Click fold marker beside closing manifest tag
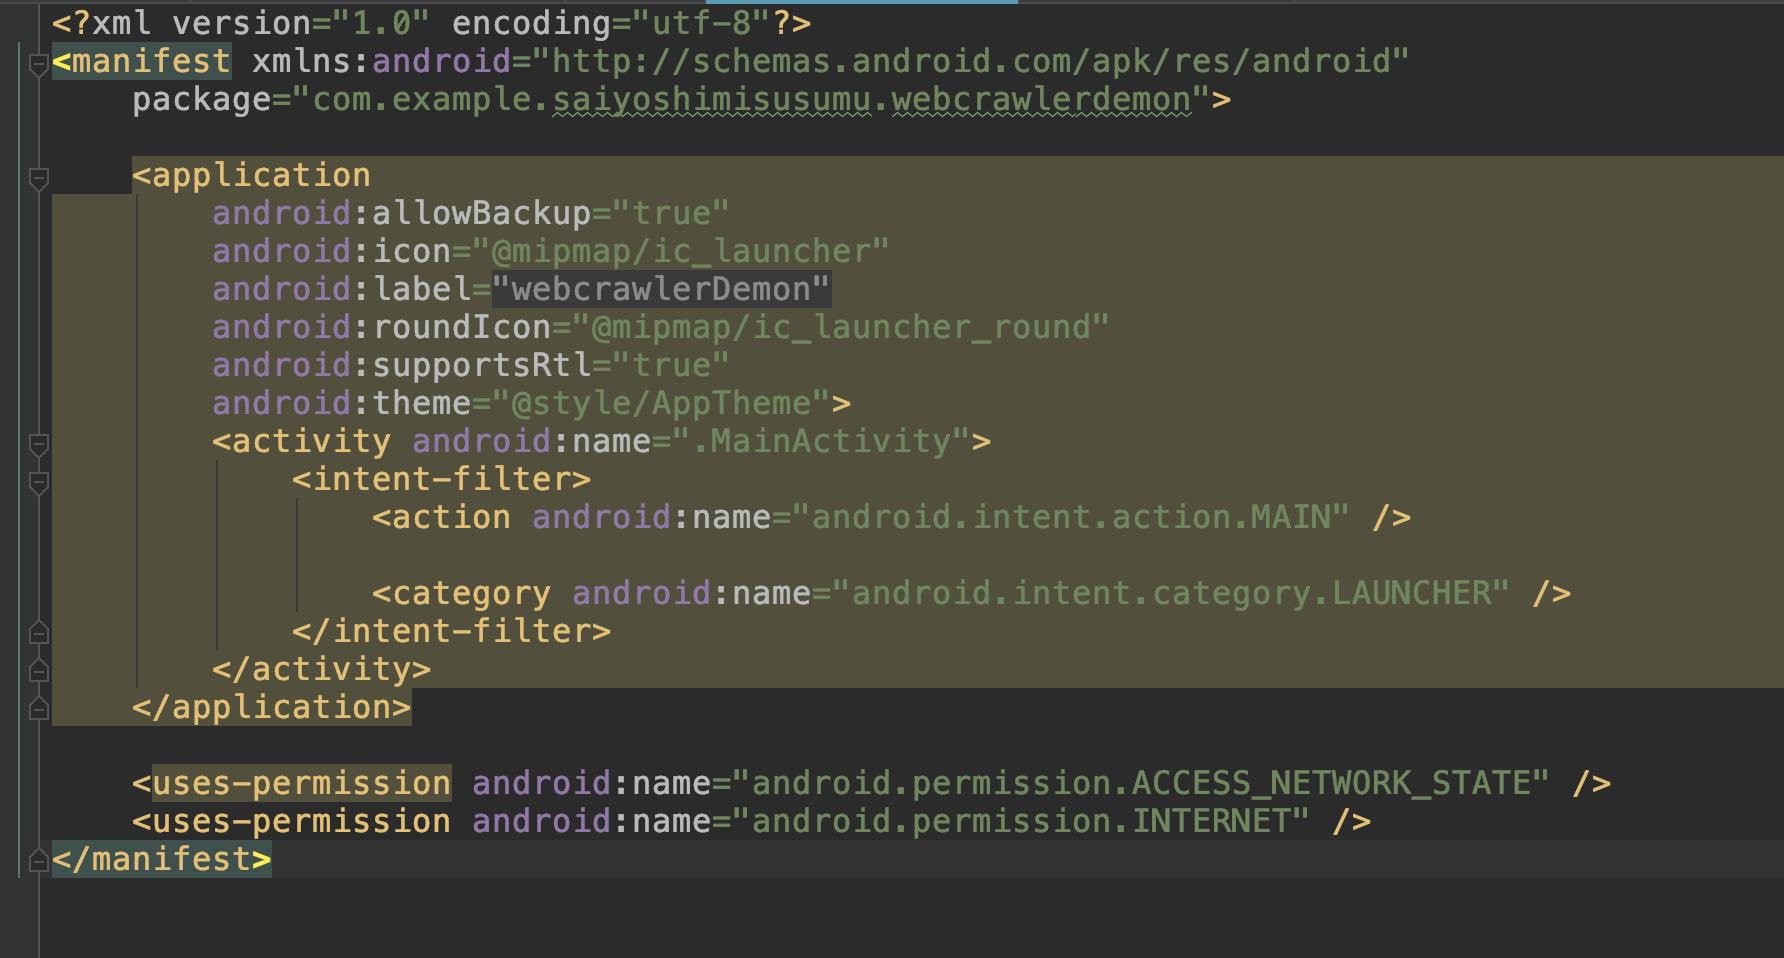Screen dimensions: 1784x958 38,859
